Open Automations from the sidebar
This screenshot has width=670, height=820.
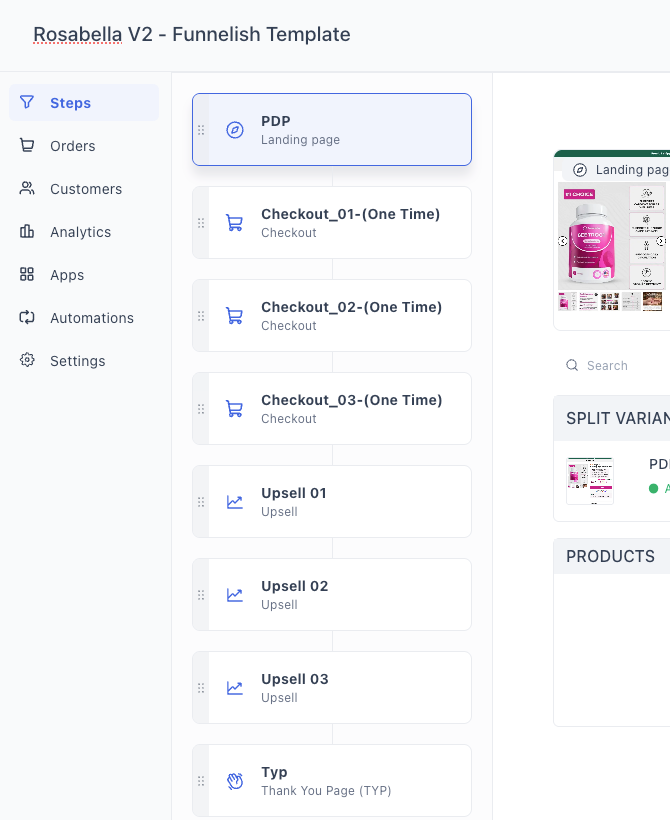pyautogui.click(x=84, y=317)
